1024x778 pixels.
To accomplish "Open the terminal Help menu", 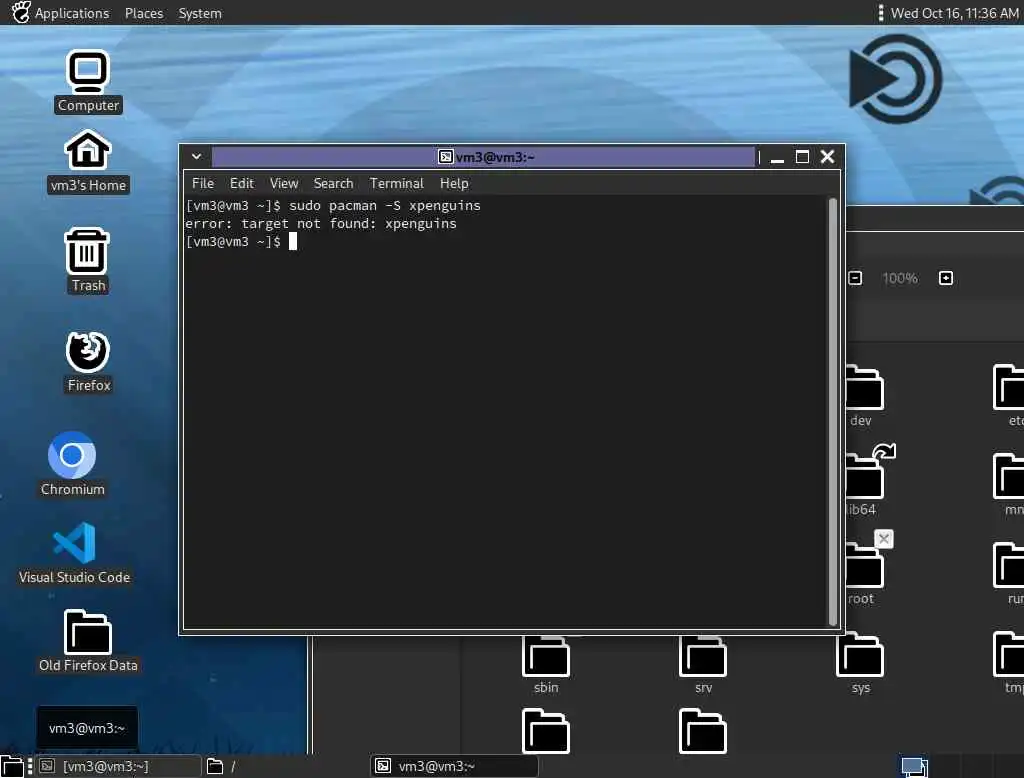I will point(454,184).
